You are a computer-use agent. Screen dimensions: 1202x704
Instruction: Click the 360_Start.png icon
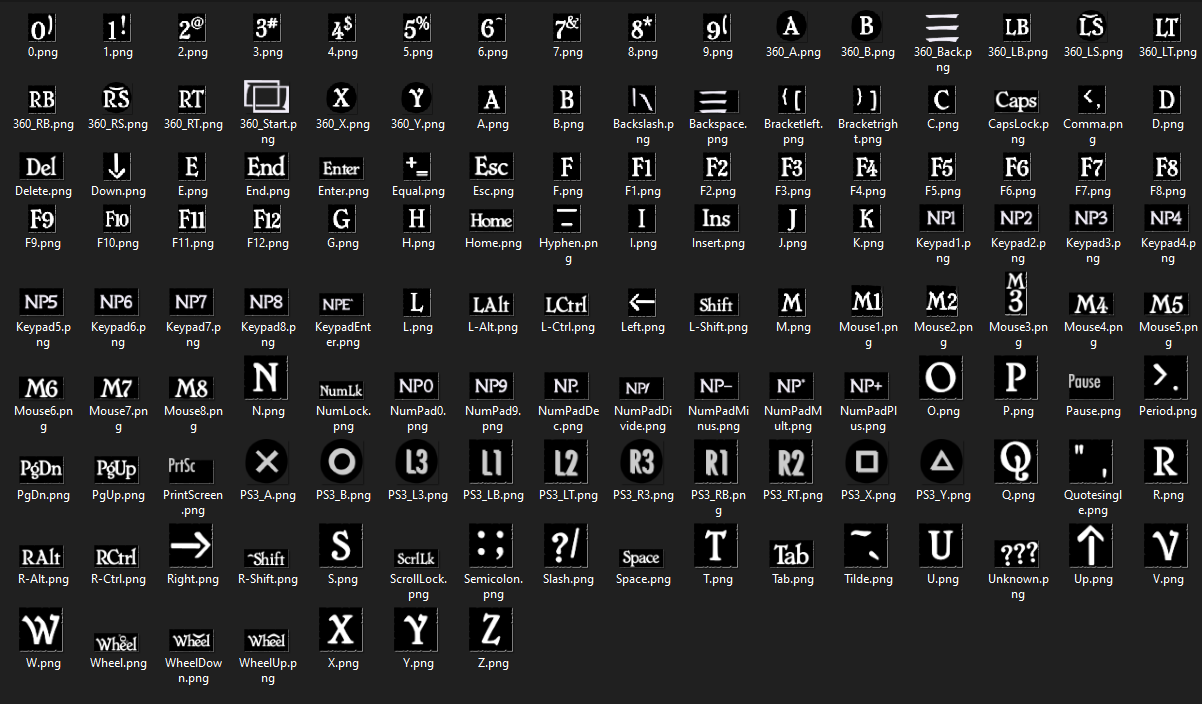pos(266,98)
